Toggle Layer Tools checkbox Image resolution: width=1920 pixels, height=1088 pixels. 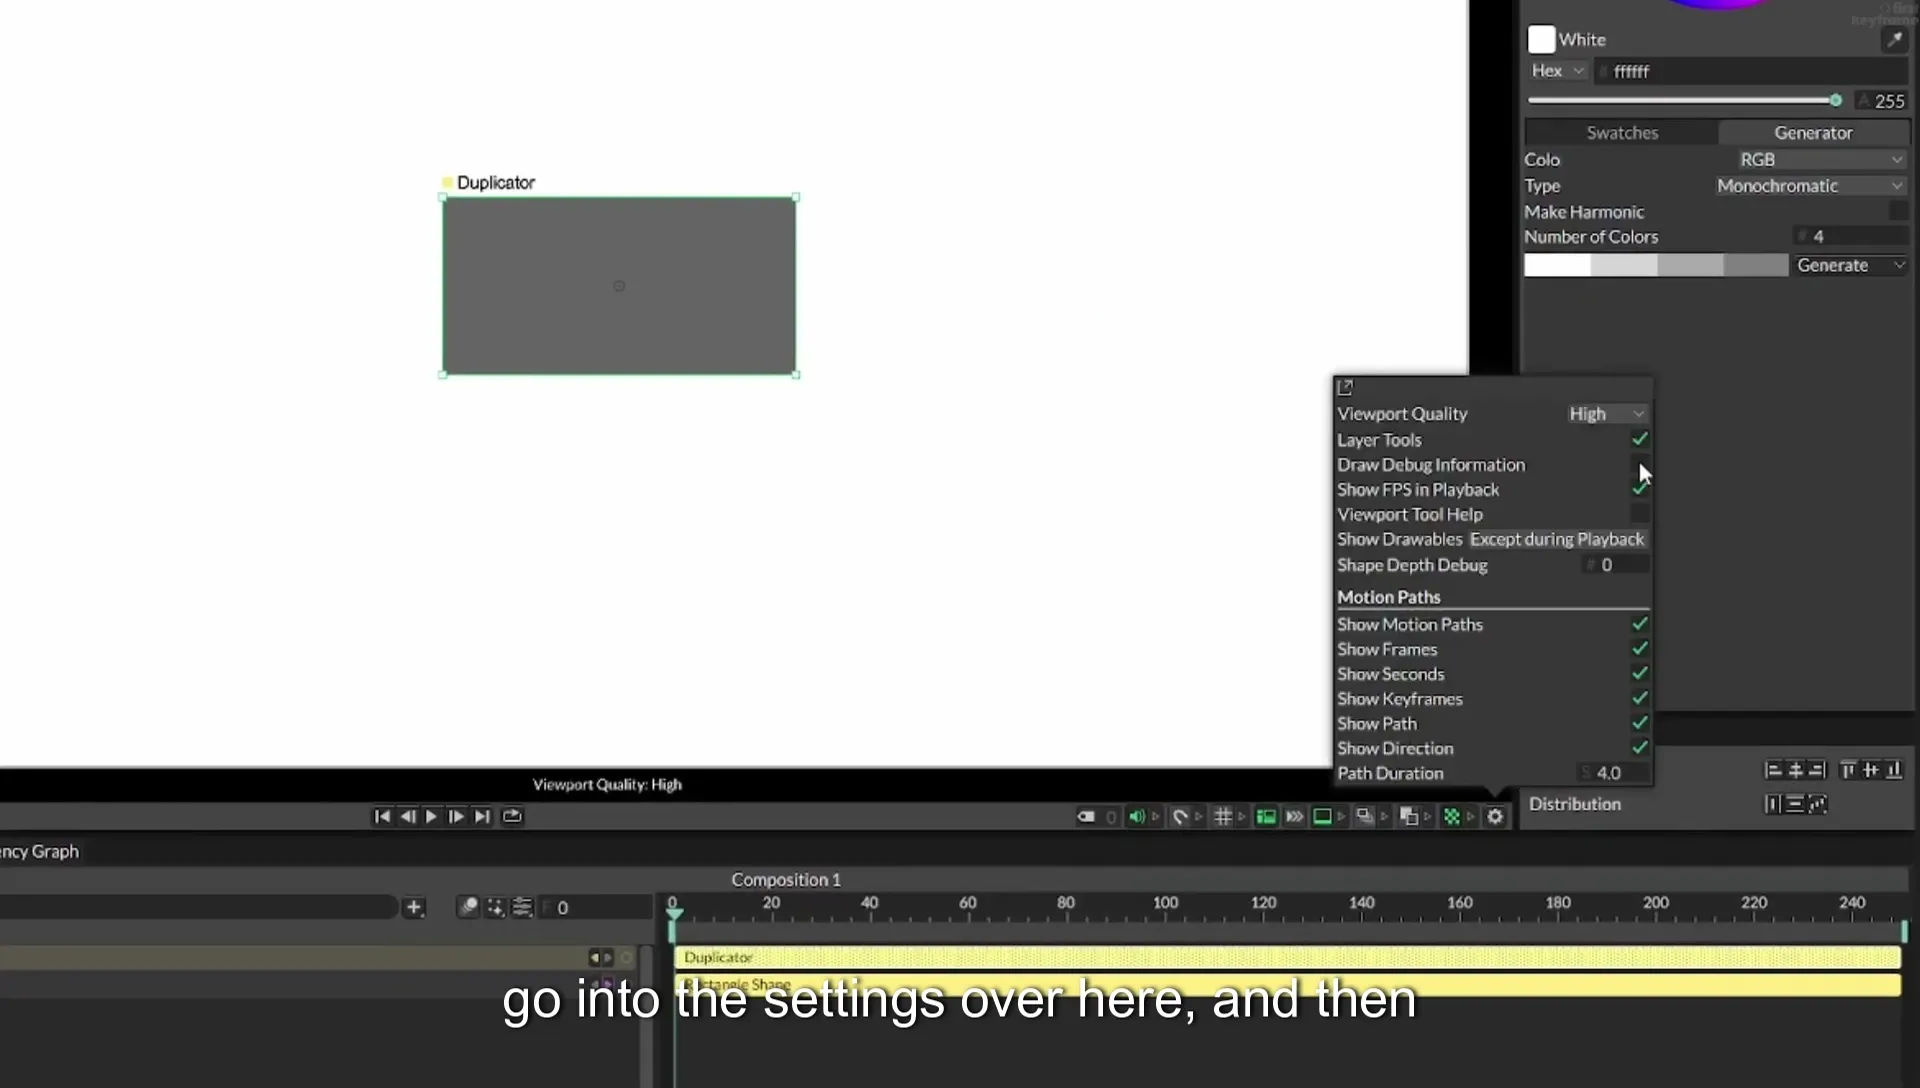[x=1639, y=439]
